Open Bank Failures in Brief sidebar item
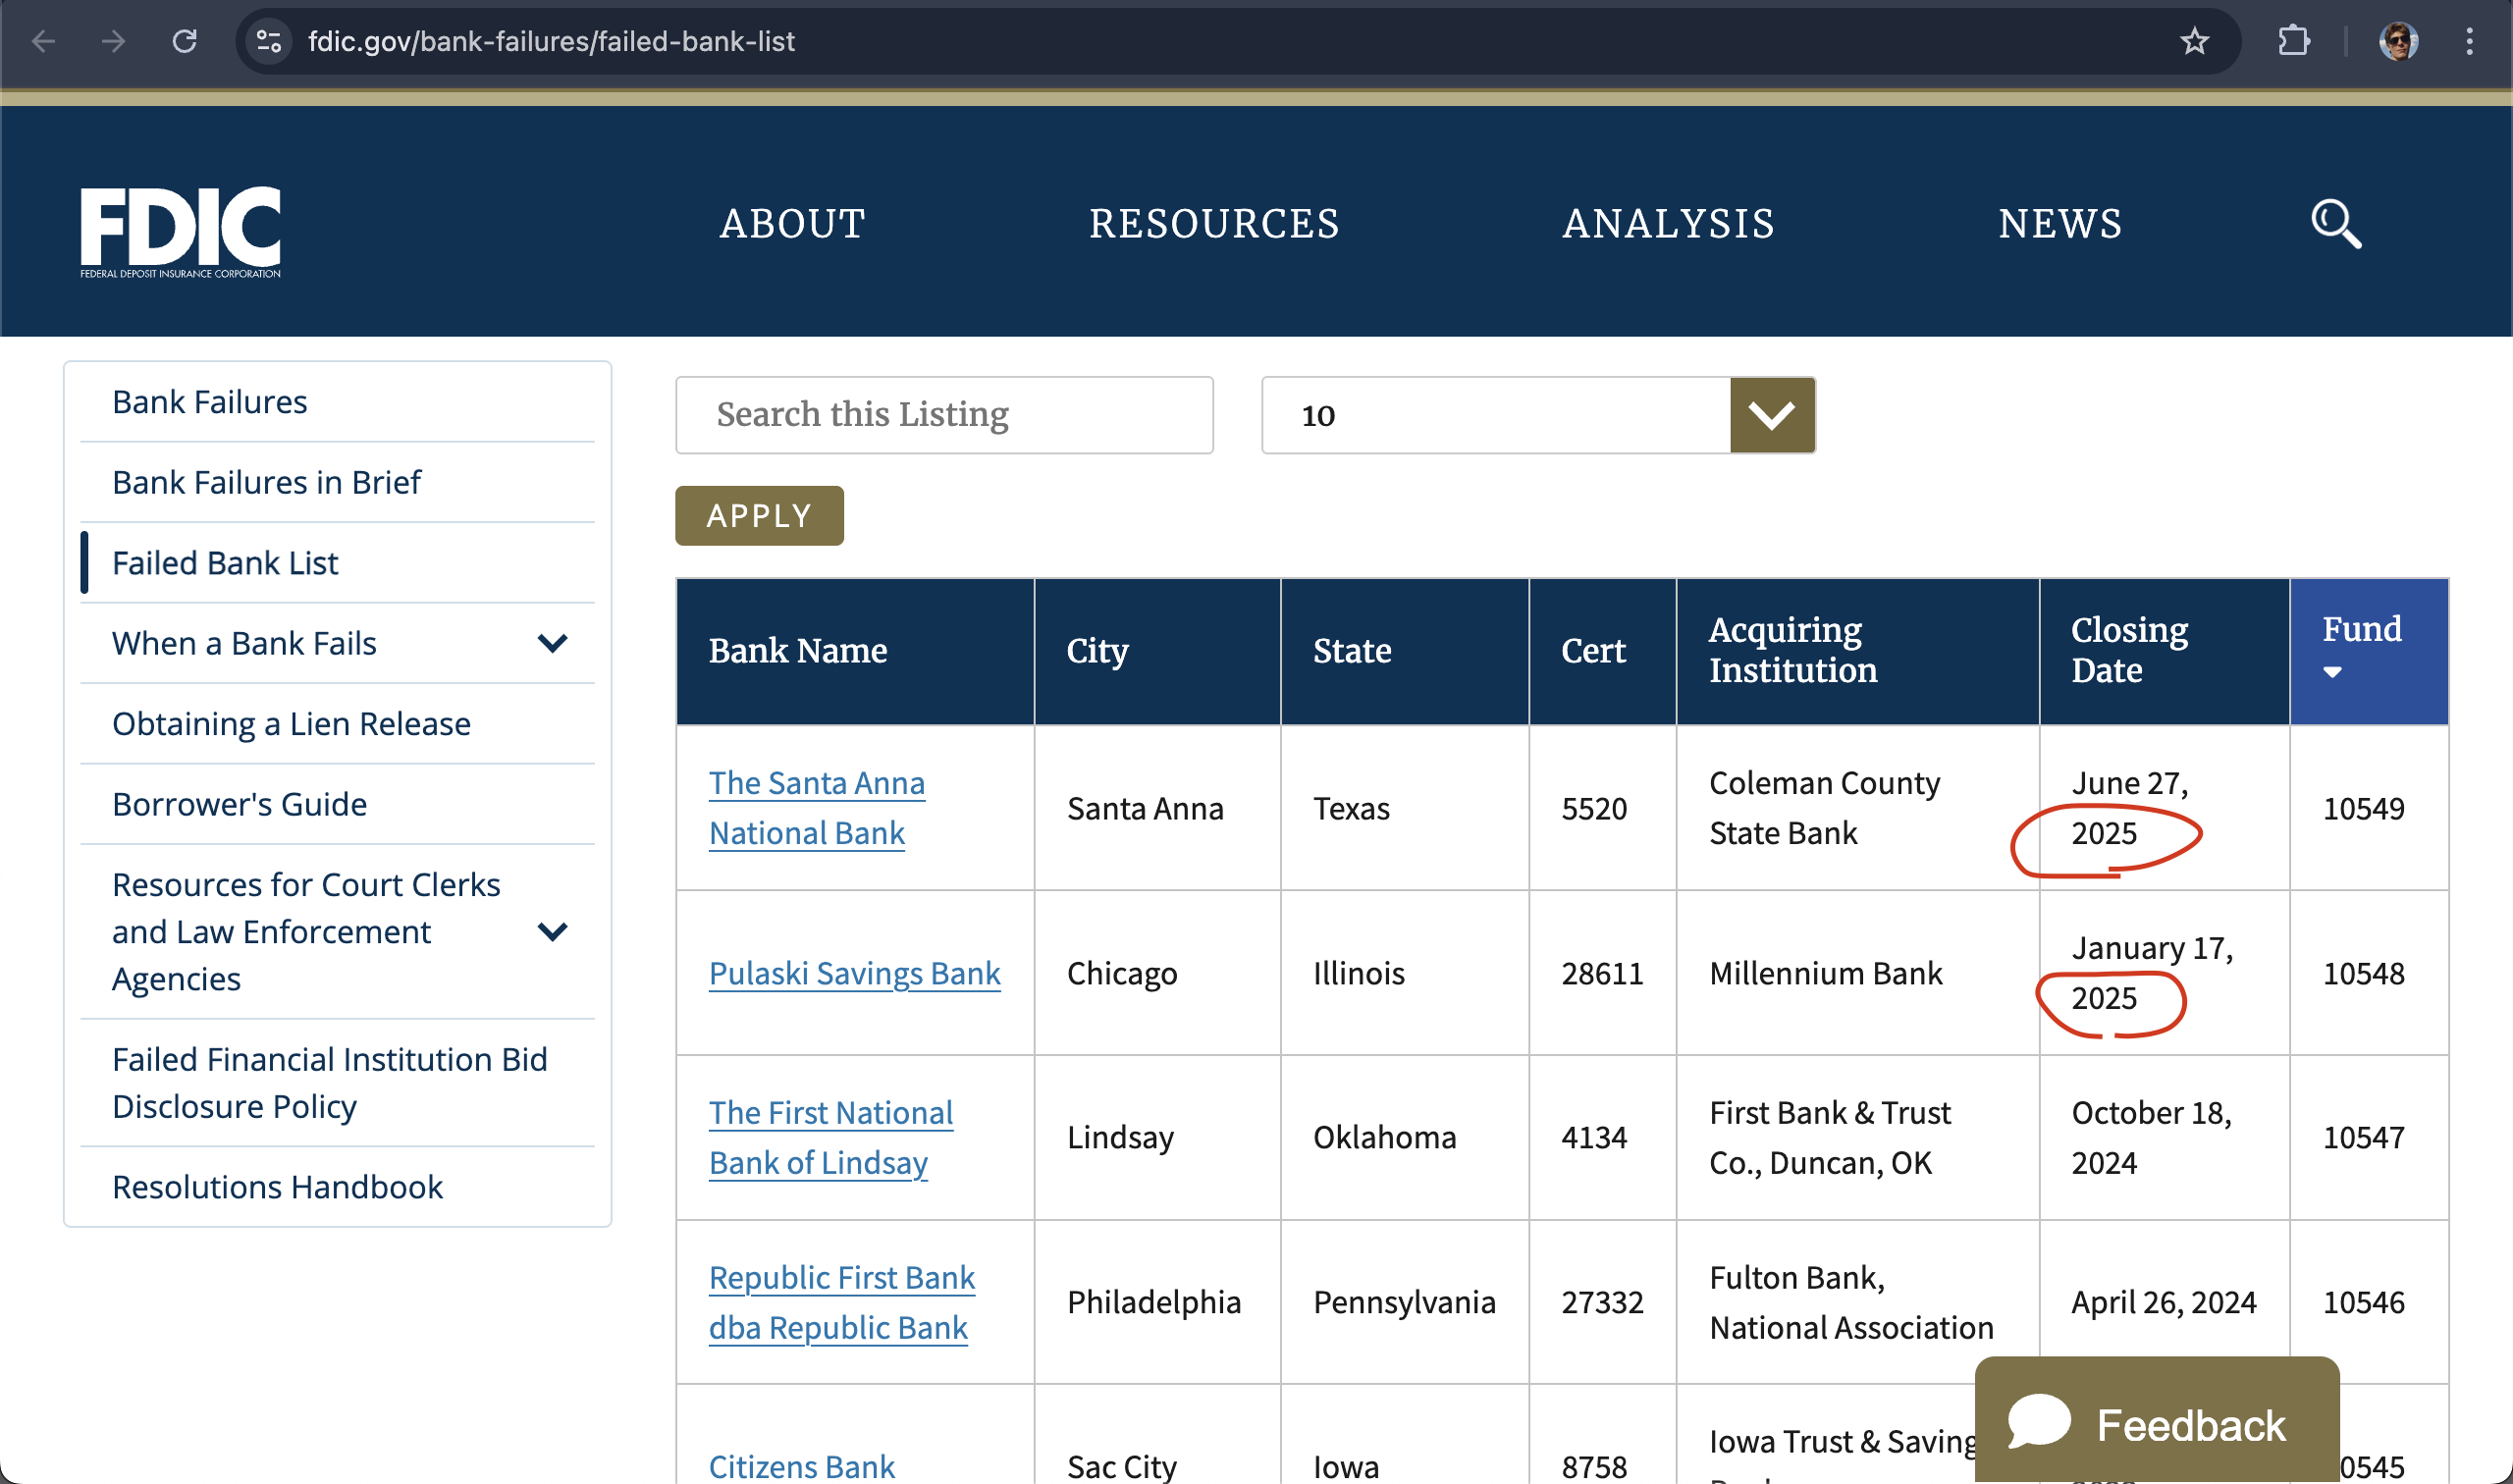This screenshot has width=2513, height=1484. coord(266,482)
